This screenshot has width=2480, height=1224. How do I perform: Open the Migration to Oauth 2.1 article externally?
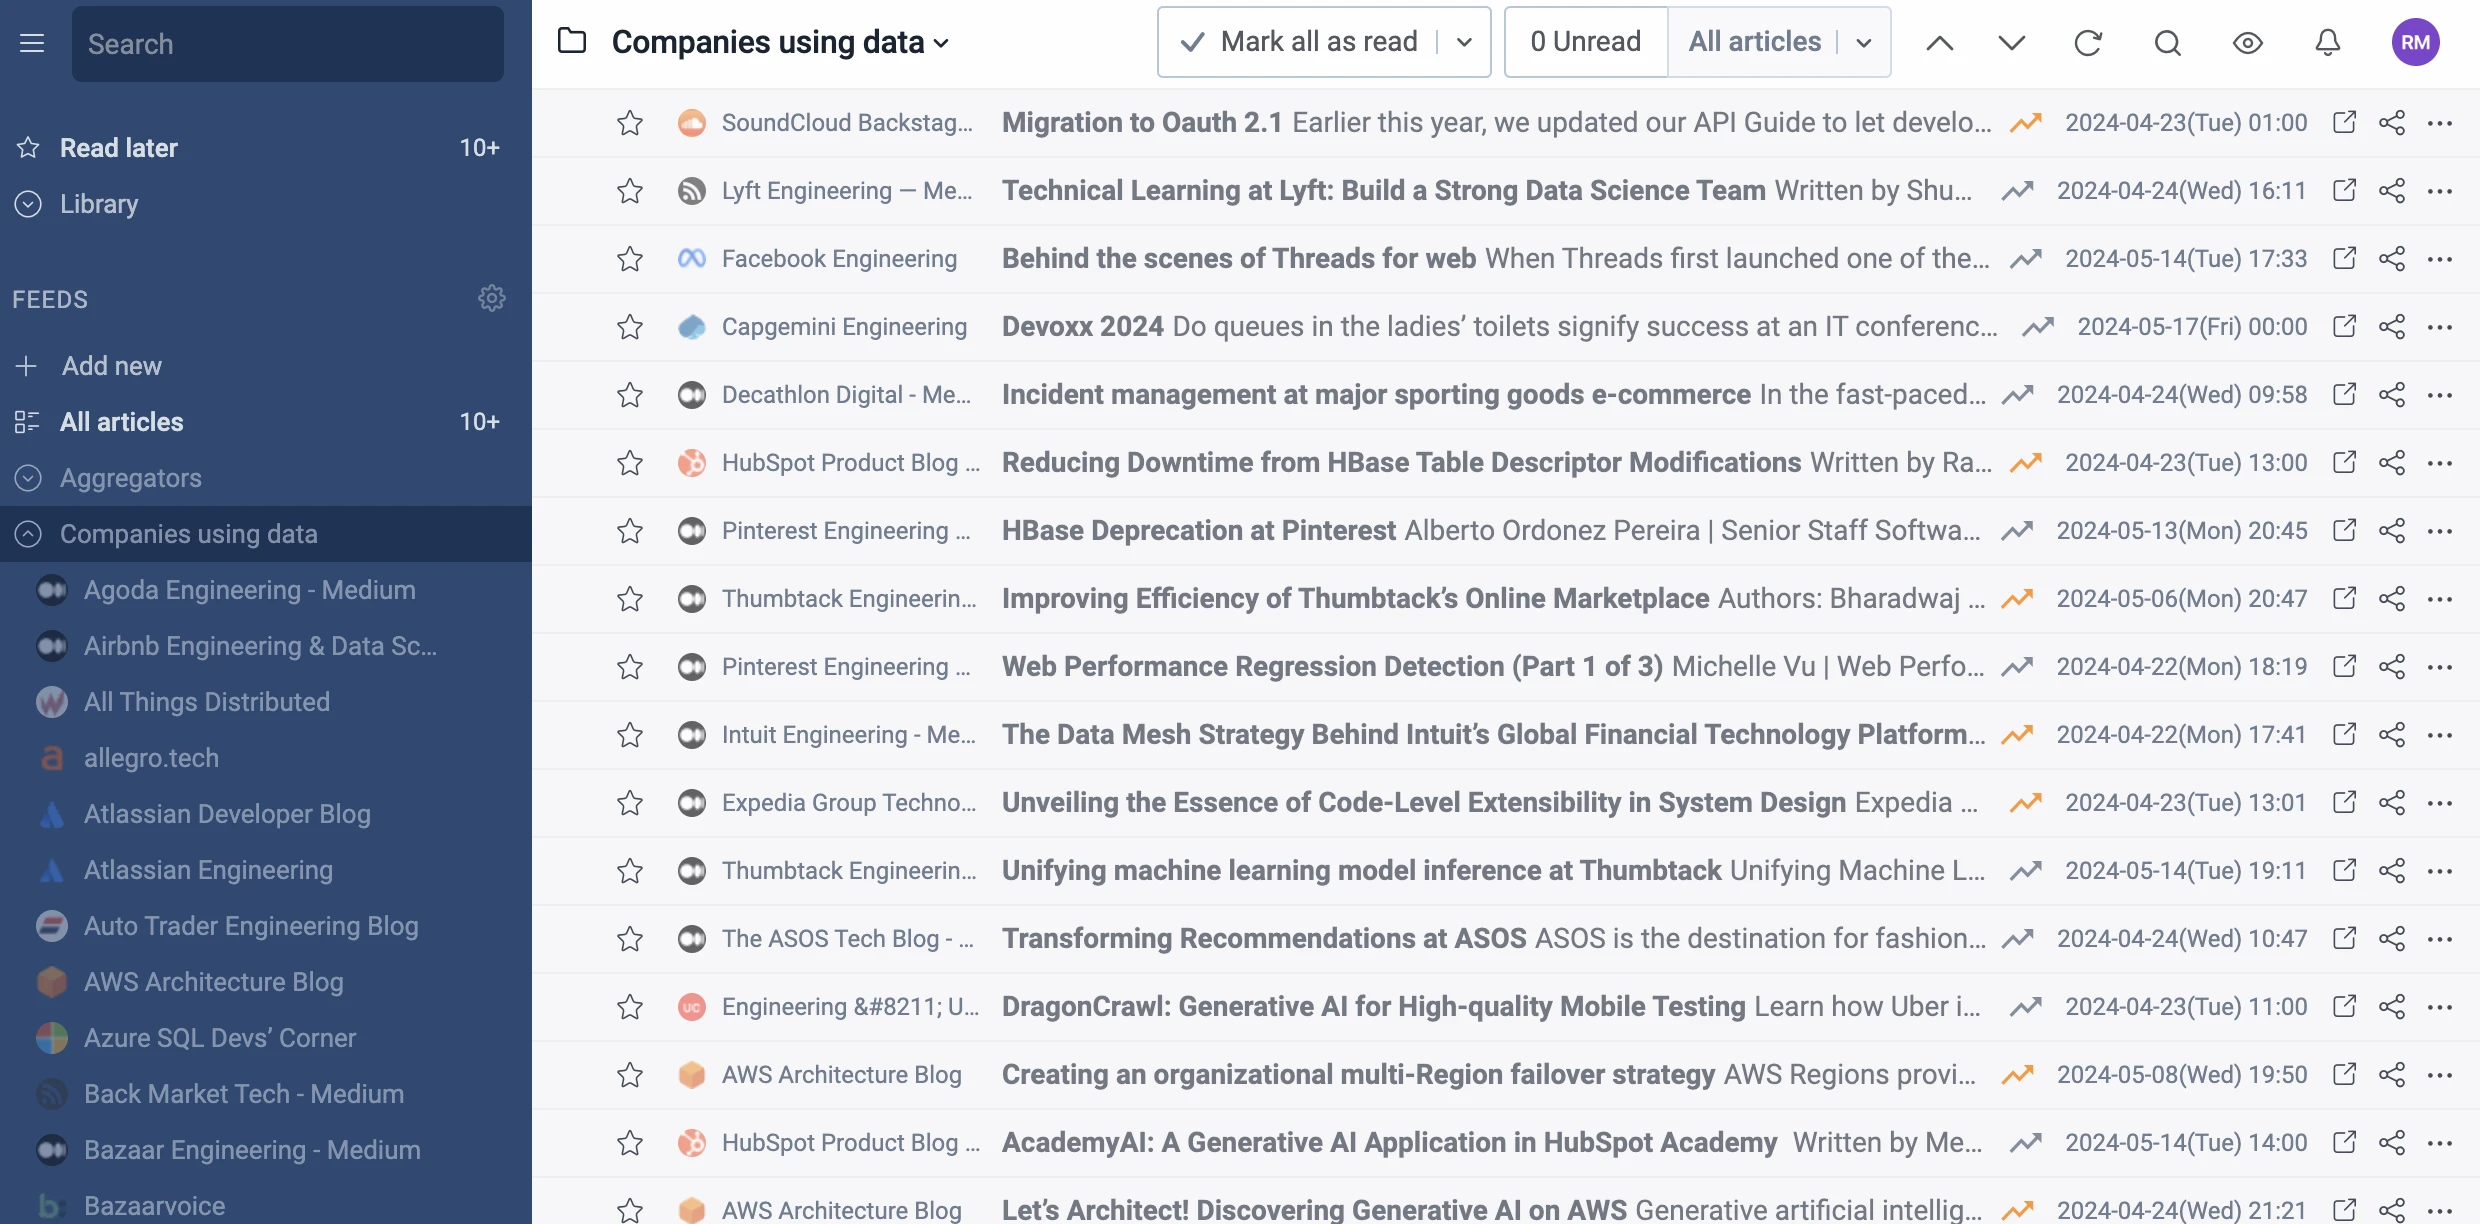point(2344,123)
